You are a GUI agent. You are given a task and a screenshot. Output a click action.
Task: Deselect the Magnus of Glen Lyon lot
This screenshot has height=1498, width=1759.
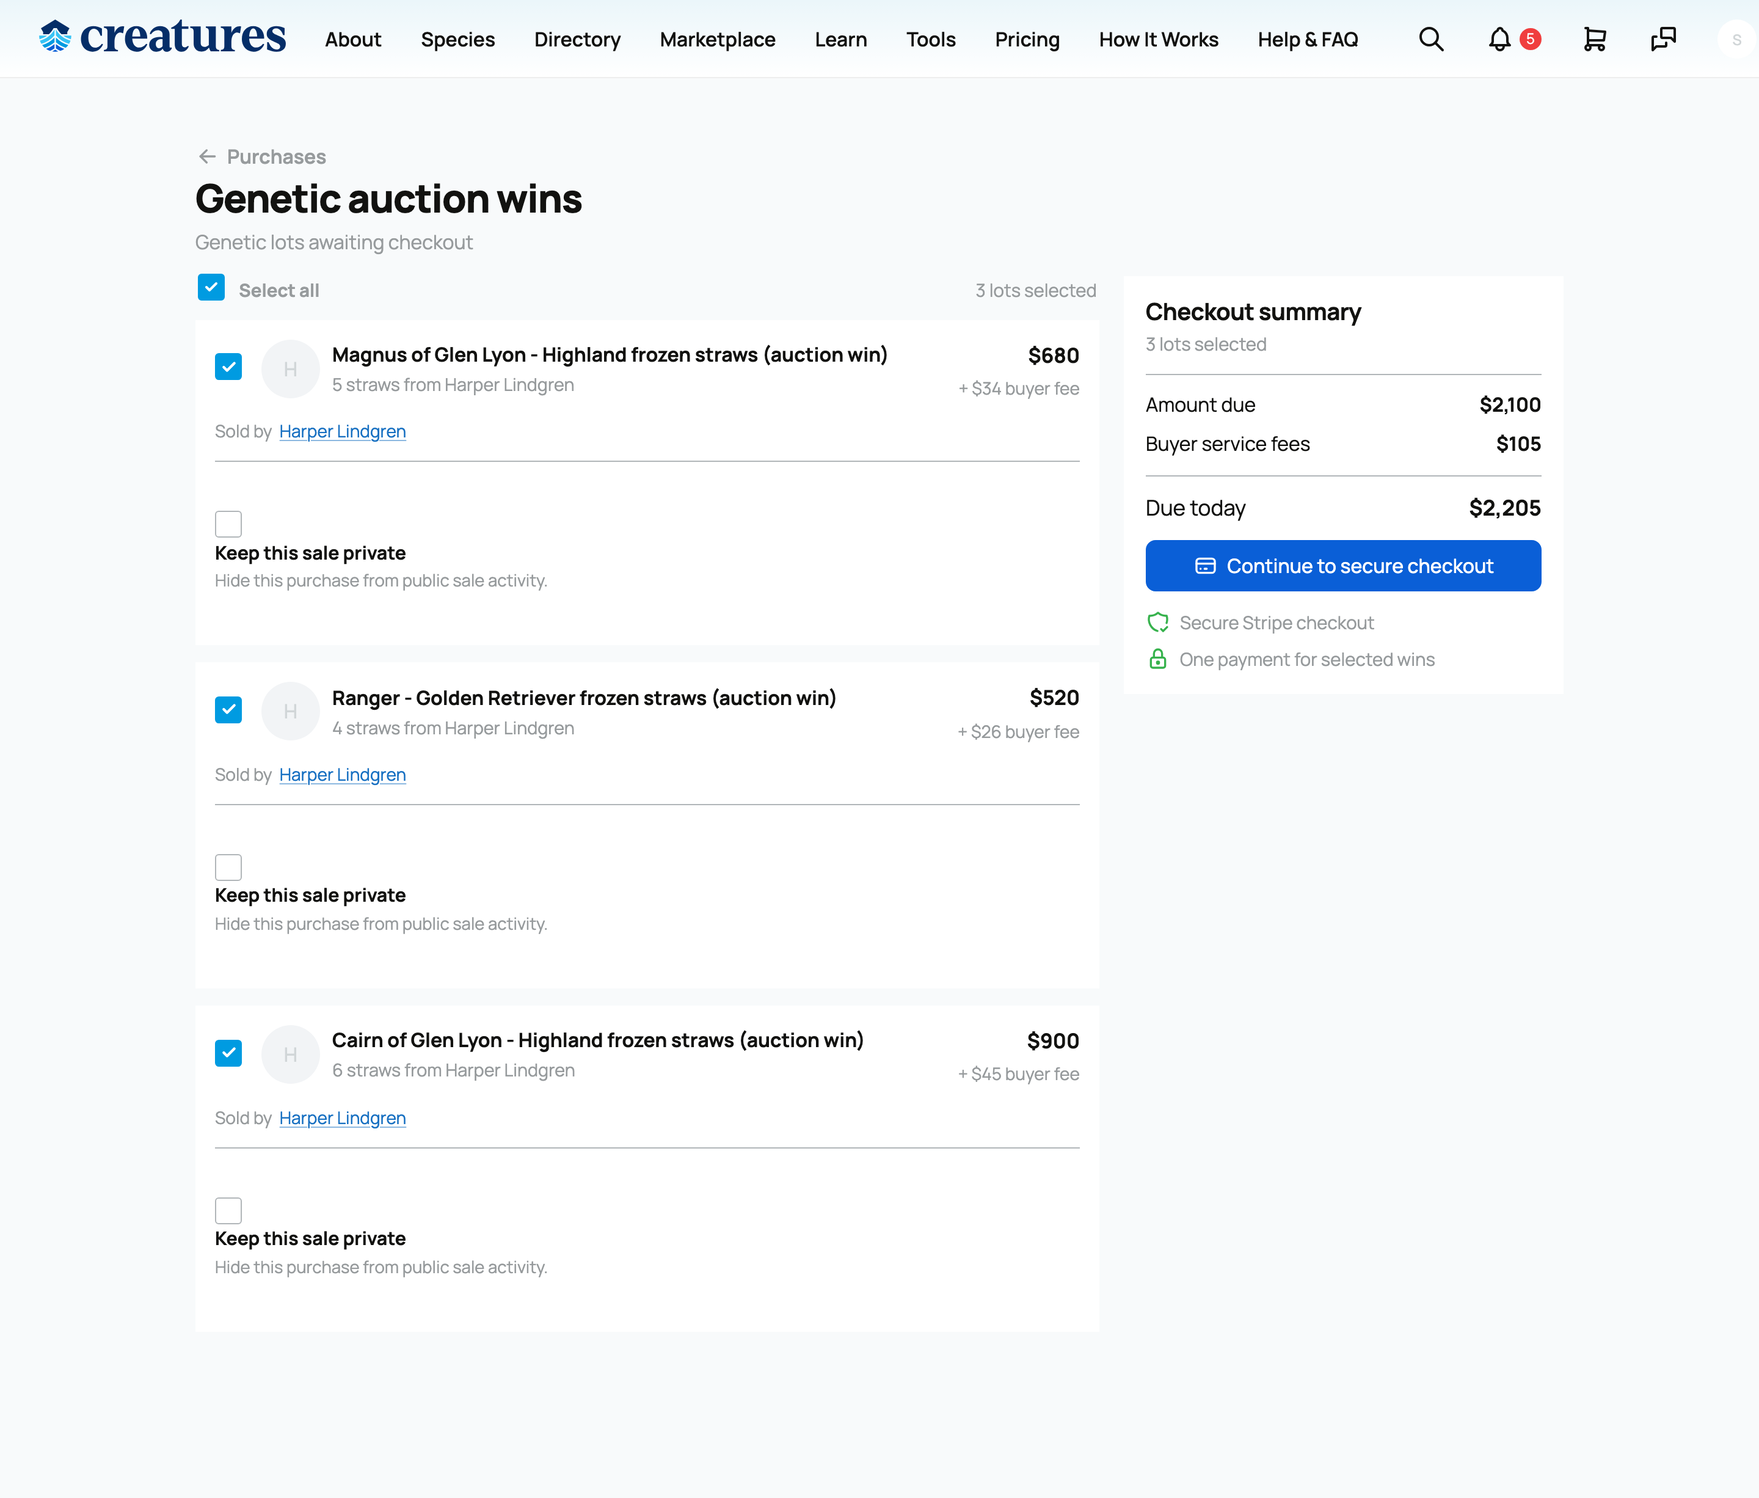pos(228,367)
